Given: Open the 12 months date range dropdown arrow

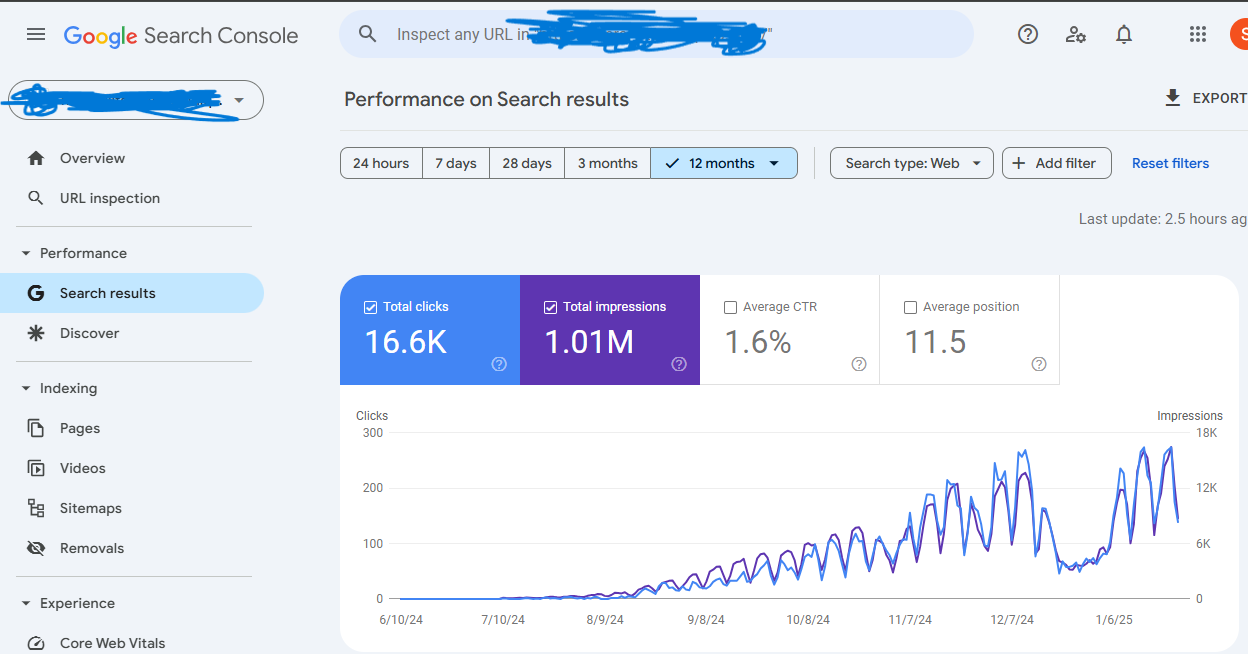Looking at the screenshot, I should click(x=774, y=163).
